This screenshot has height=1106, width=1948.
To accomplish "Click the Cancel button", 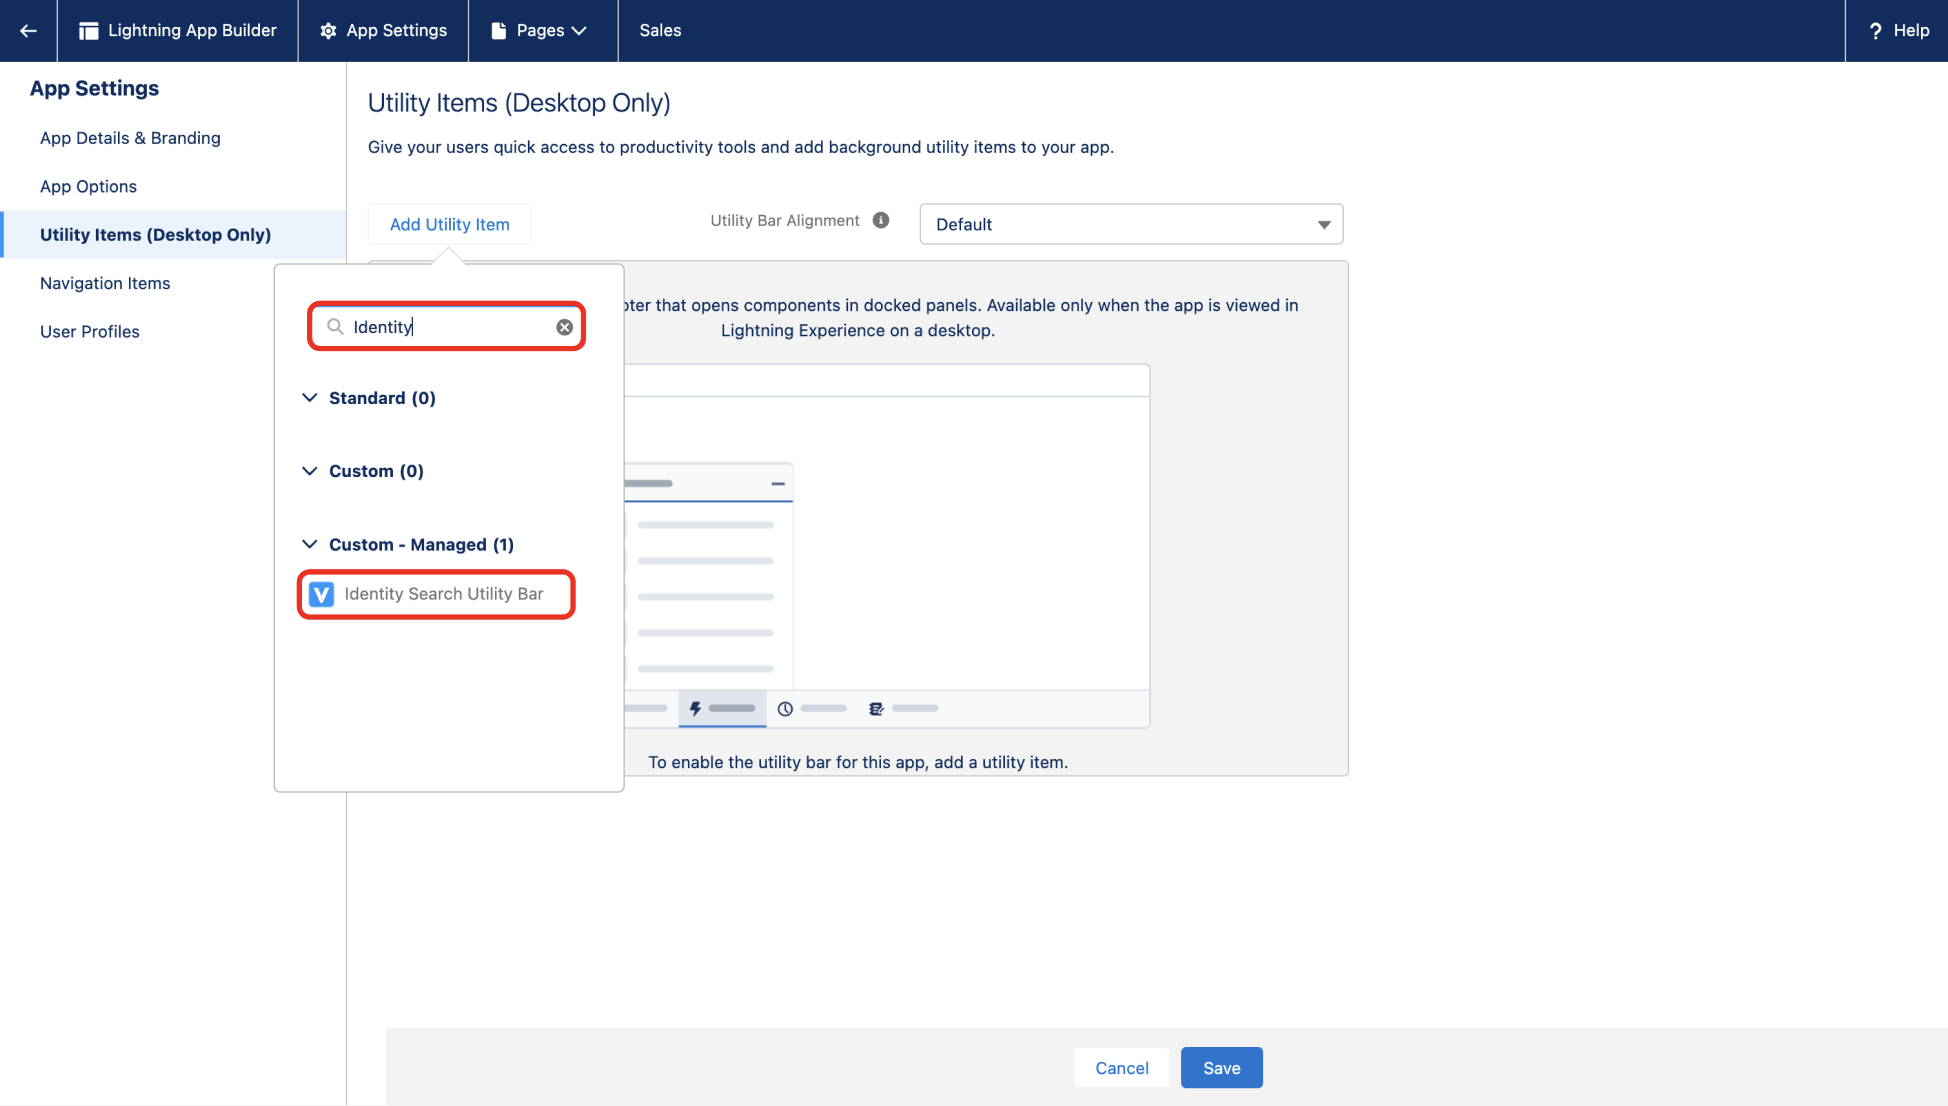I will 1122,1068.
